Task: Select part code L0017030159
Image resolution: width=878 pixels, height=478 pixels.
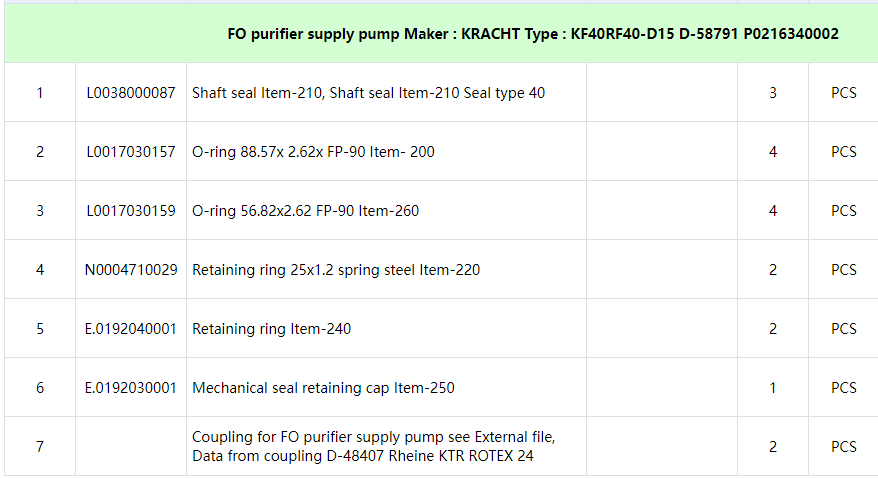Action: pyautogui.click(x=131, y=211)
